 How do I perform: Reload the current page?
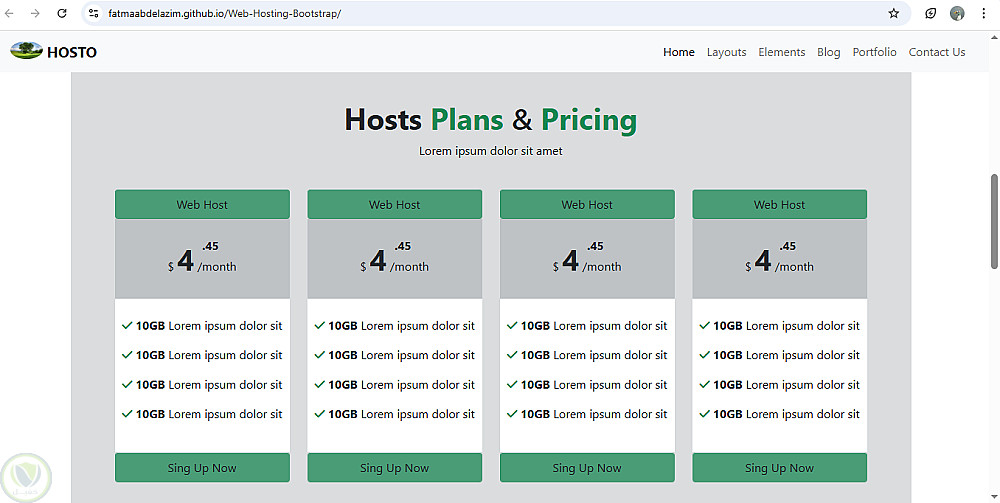62,14
